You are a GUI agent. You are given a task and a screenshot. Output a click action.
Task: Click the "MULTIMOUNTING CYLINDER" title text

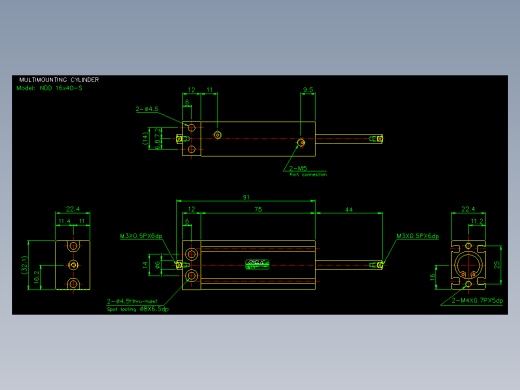[x=59, y=80]
